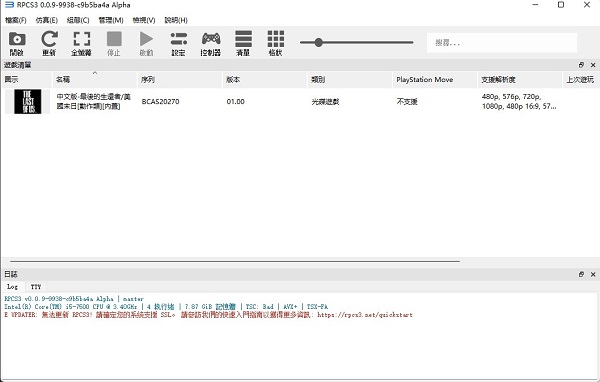600x382 pixels.
Task: Click the RPCS3 version master log line
Action: (x=74, y=299)
